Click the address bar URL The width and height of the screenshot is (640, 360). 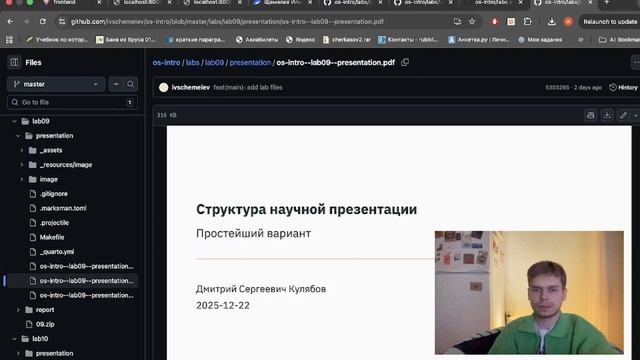point(227,22)
